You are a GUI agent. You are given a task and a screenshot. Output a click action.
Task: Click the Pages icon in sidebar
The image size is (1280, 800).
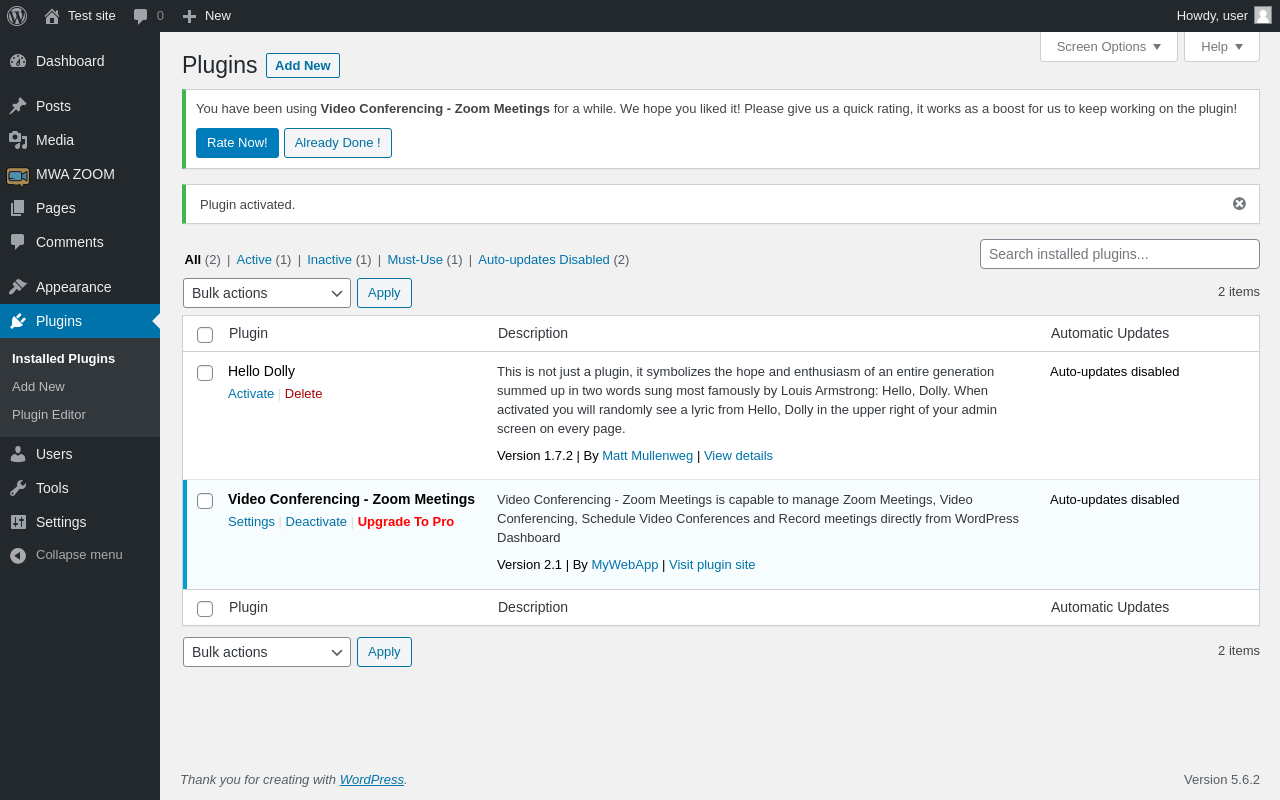[18, 208]
